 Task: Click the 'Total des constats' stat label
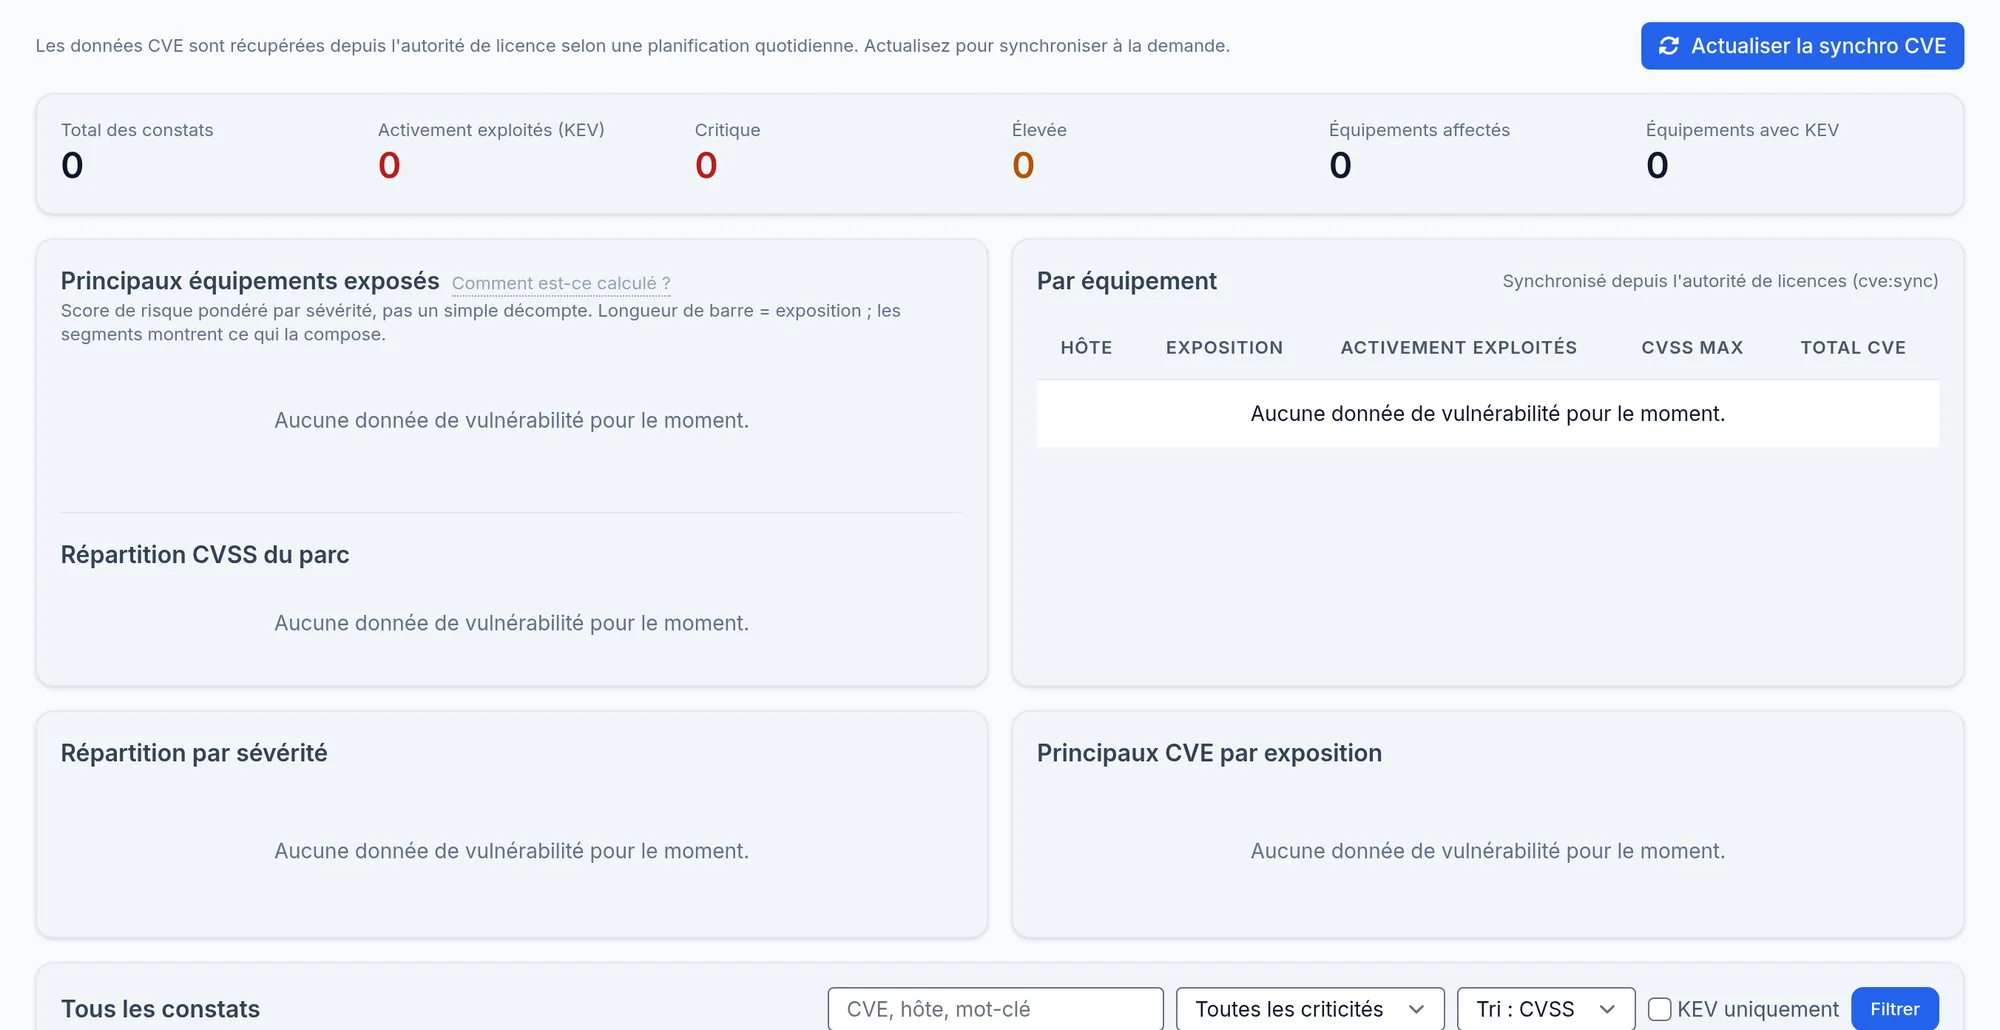pos(137,130)
